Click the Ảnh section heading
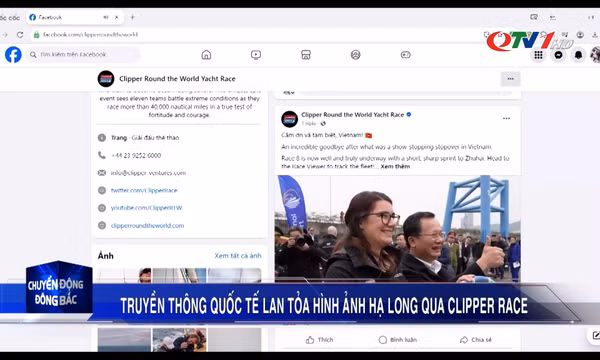The height and width of the screenshot is (360, 600). (x=106, y=256)
